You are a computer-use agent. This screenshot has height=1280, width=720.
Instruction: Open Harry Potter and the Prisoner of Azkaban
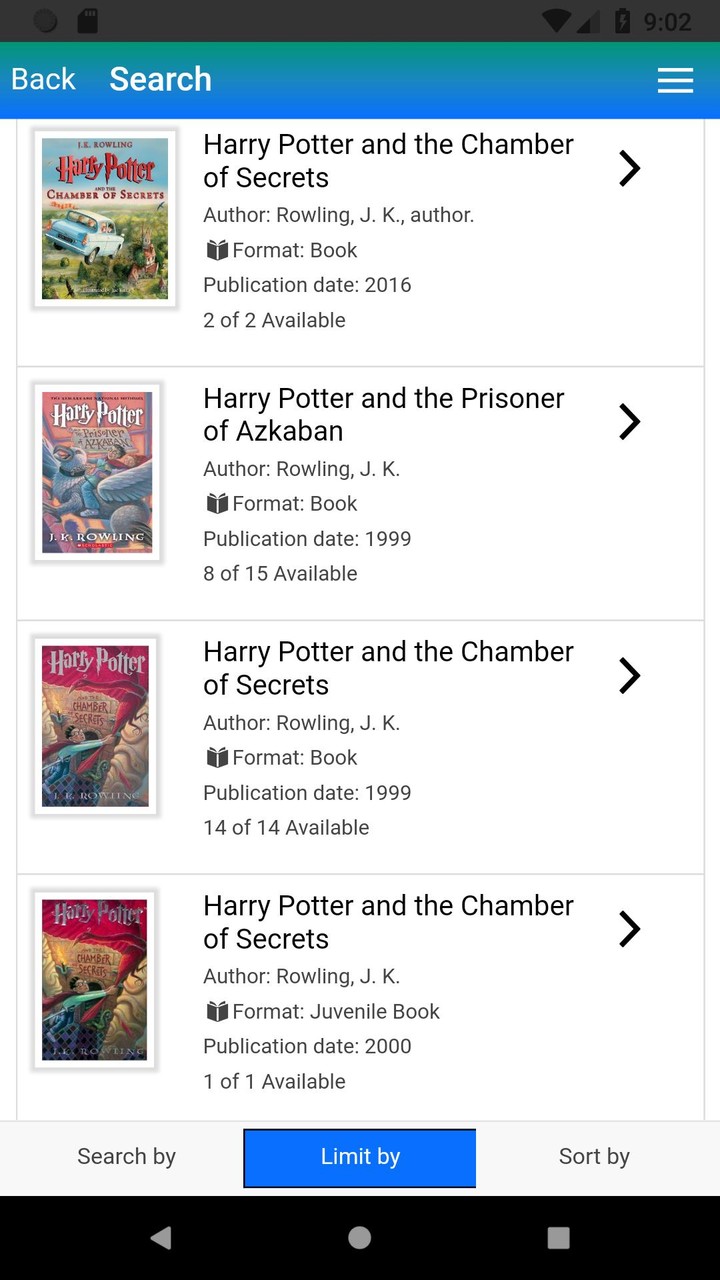pos(384,414)
